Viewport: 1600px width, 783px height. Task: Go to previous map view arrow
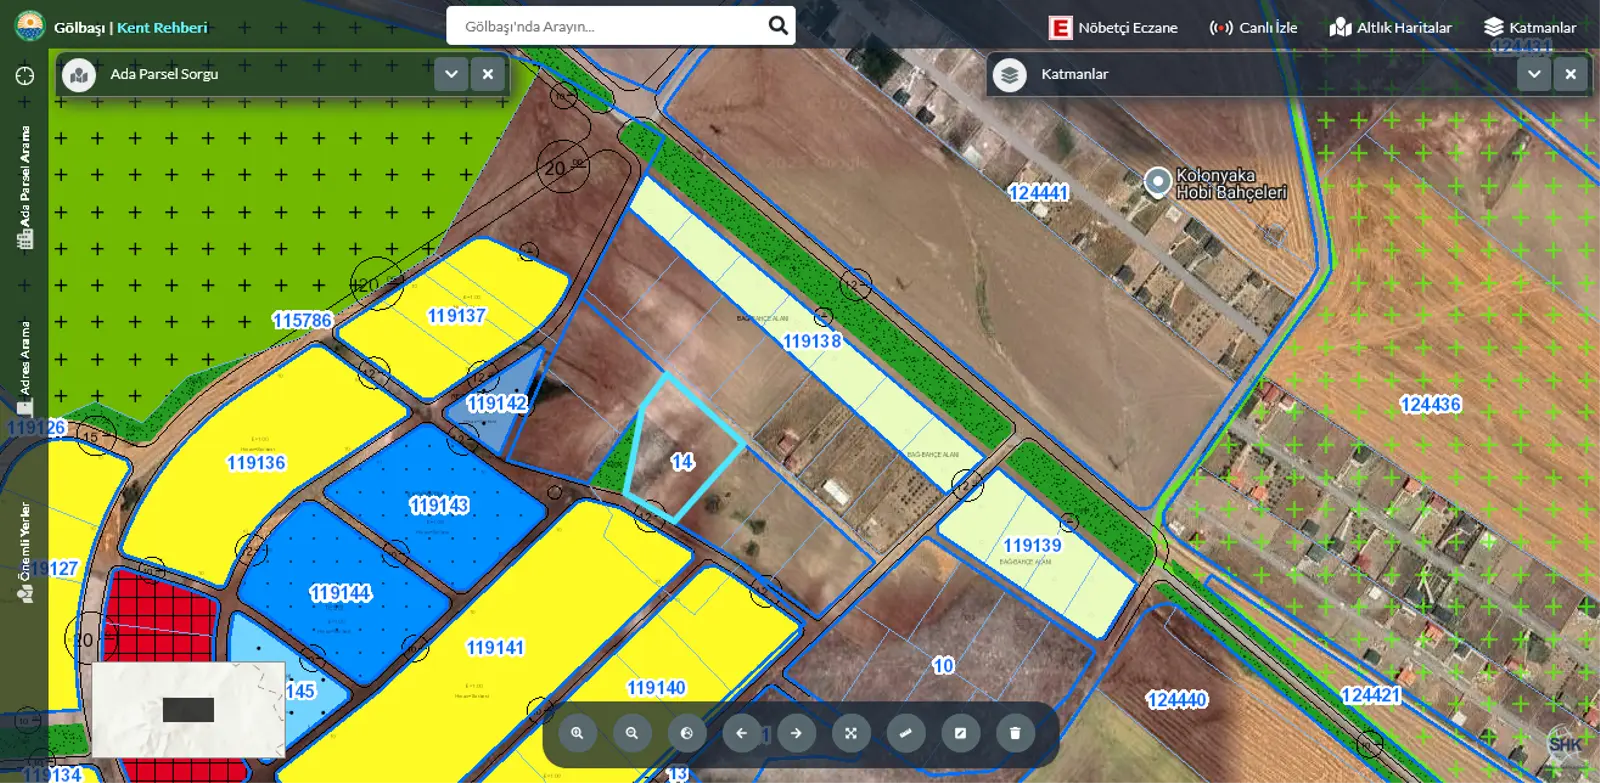[x=742, y=733]
